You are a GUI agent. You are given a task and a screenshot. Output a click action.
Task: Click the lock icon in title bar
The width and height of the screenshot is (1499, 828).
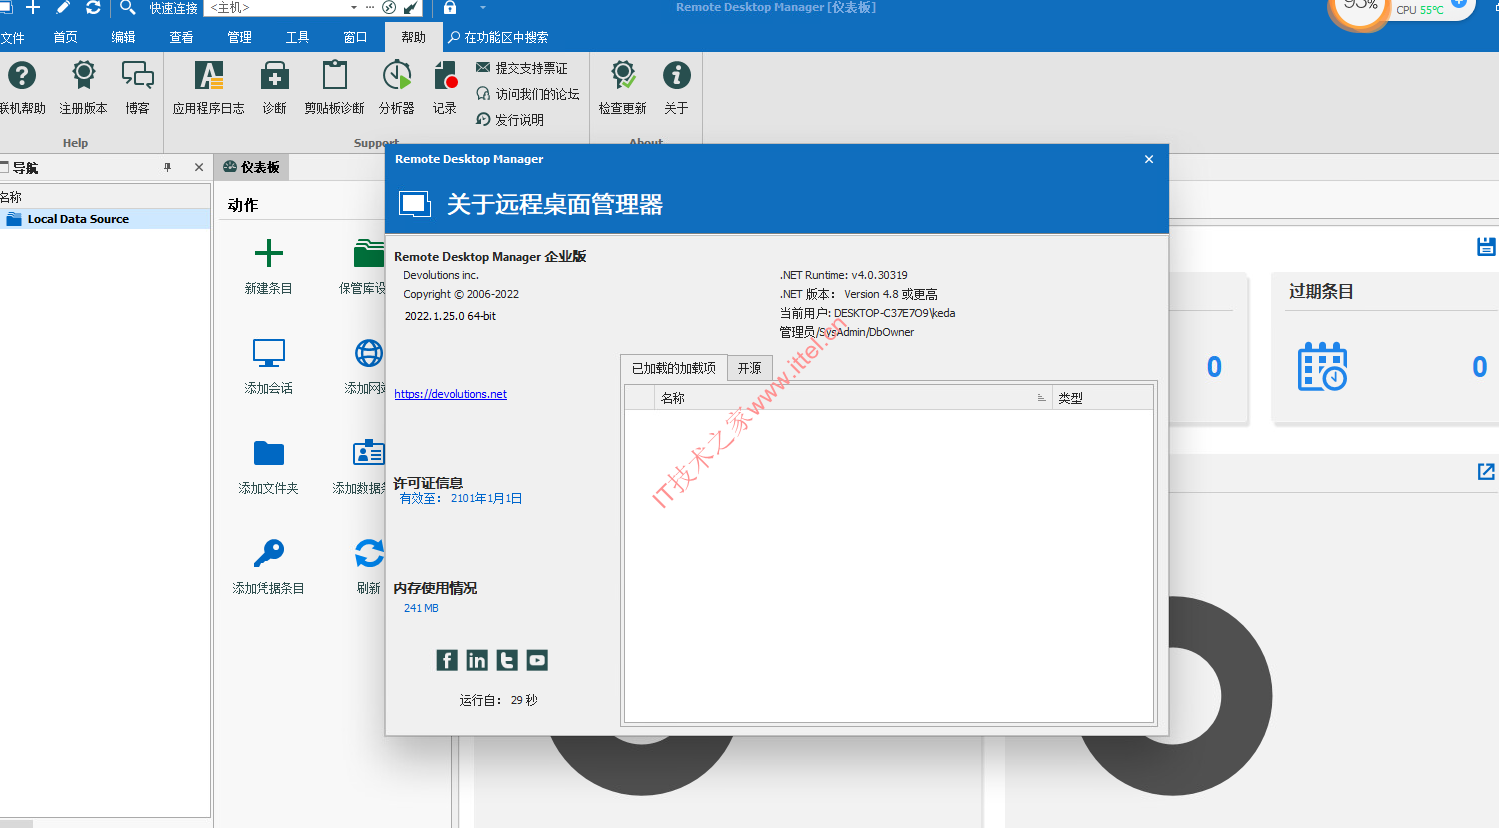point(450,7)
